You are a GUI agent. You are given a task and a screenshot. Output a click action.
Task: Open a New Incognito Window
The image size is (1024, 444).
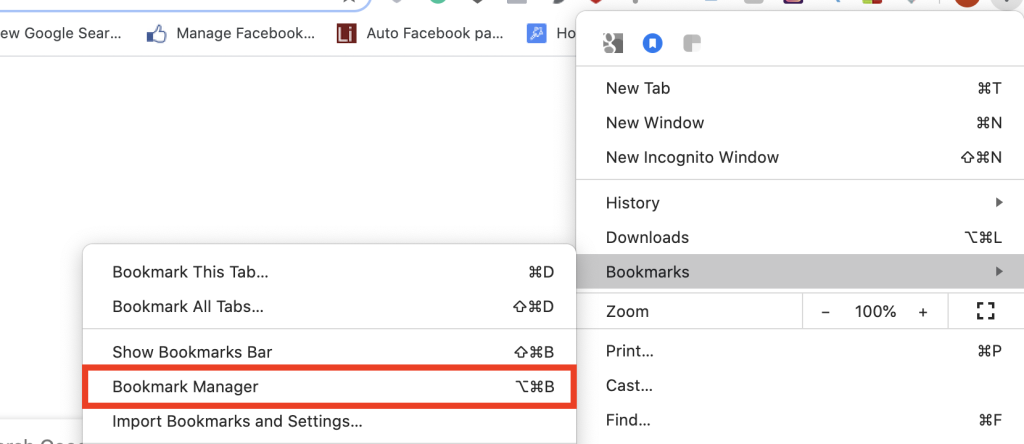(800, 157)
